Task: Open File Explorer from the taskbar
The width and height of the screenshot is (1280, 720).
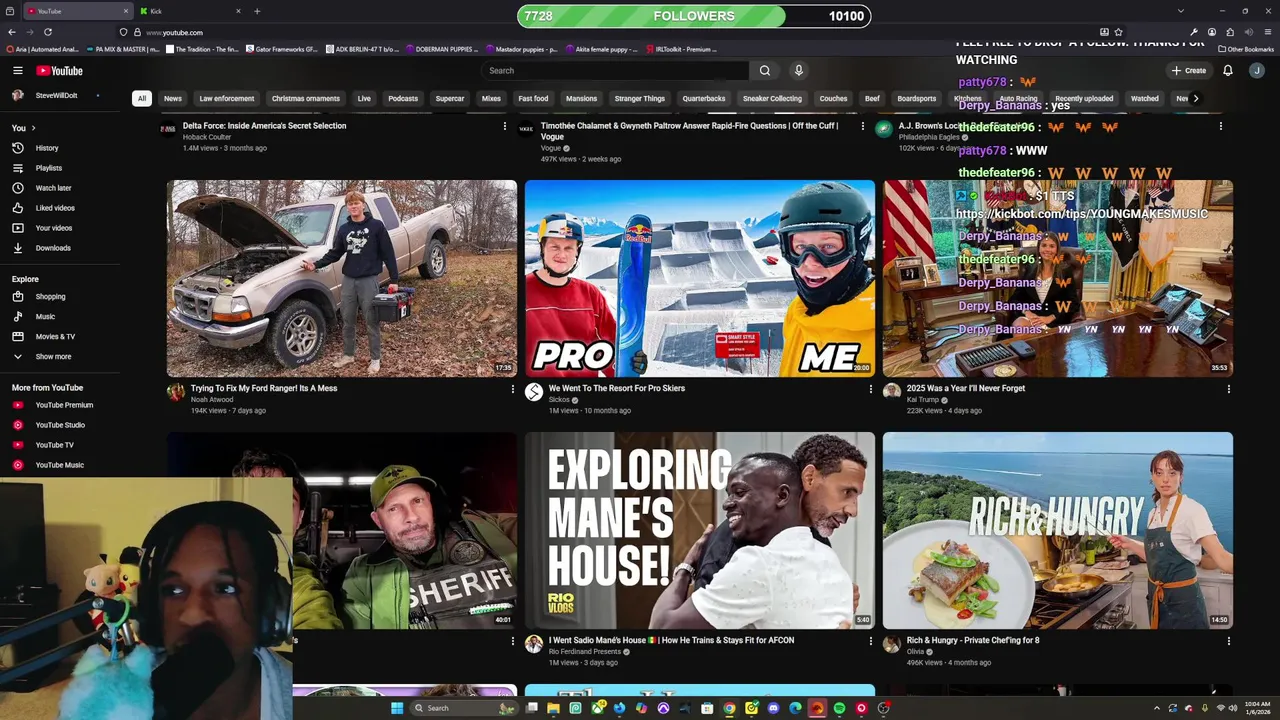Action: tap(553, 708)
